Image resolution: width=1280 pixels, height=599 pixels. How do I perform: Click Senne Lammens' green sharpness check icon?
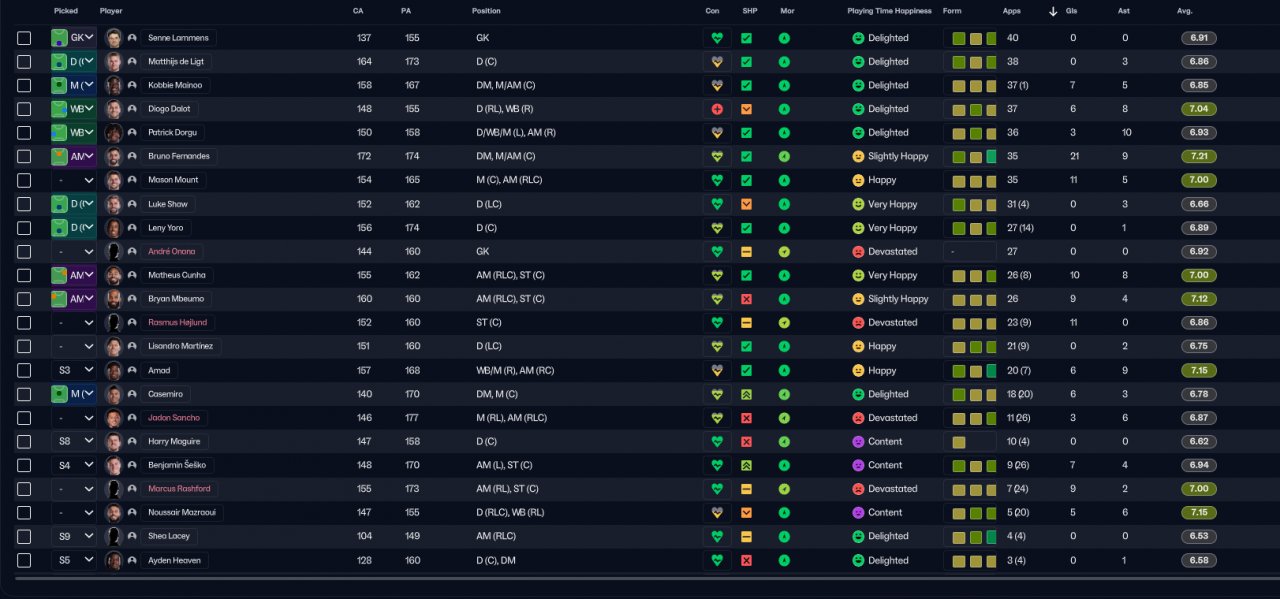click(746, 38)
